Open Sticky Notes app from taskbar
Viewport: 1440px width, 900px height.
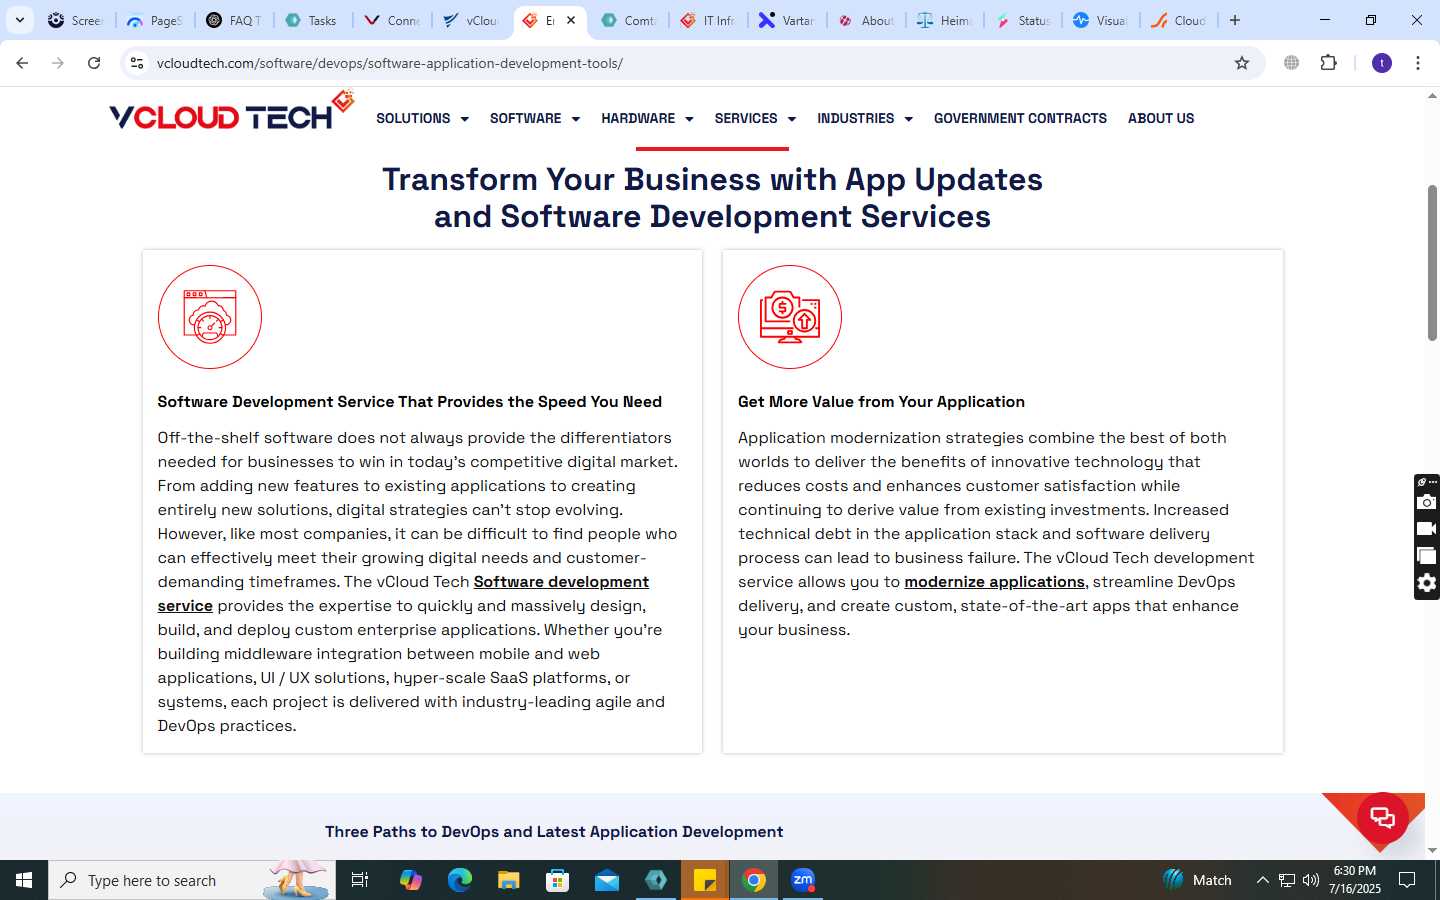pyautogui.click(x=705, y=880)
